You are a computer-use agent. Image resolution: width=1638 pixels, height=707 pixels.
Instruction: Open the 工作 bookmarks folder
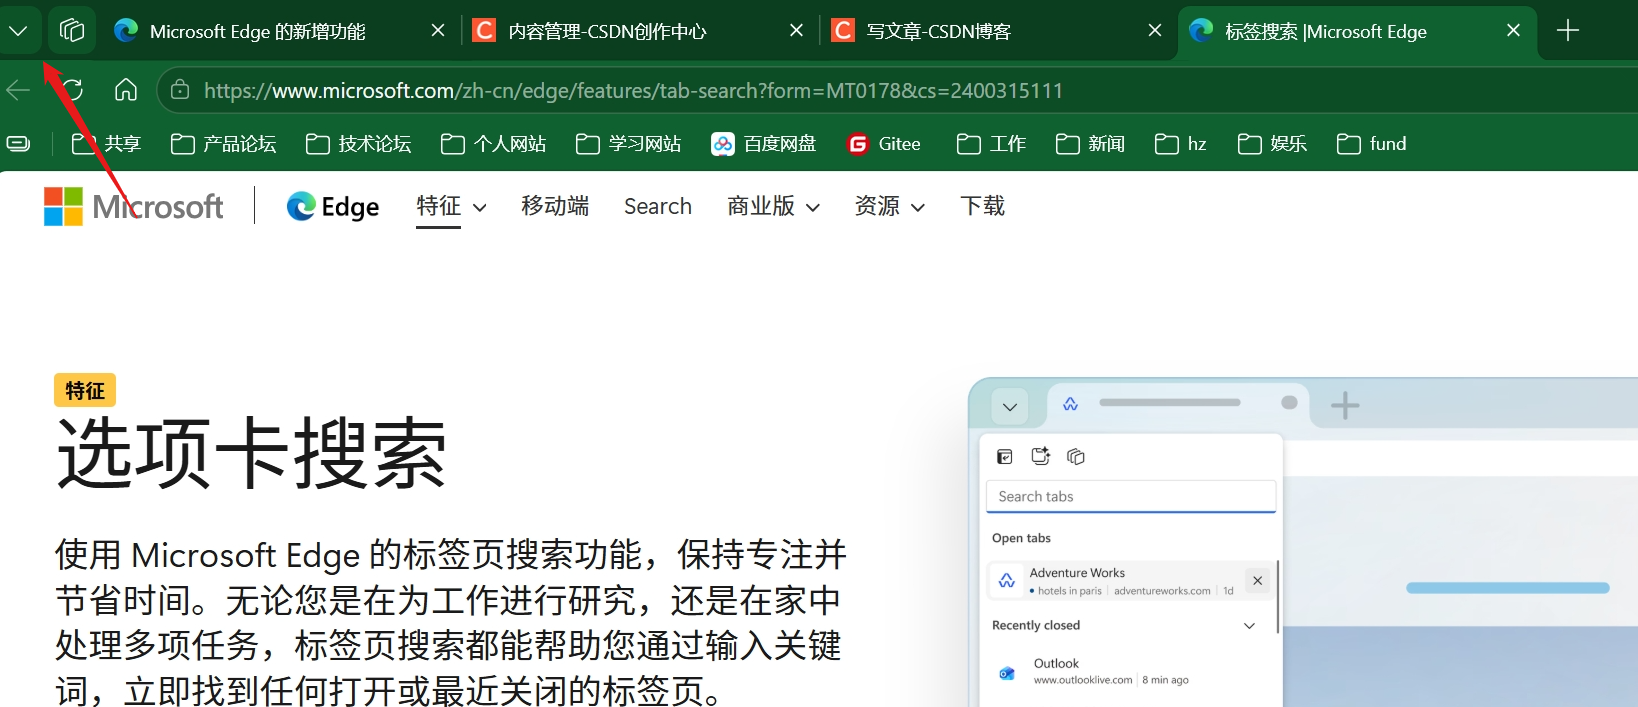coord(991,144)
